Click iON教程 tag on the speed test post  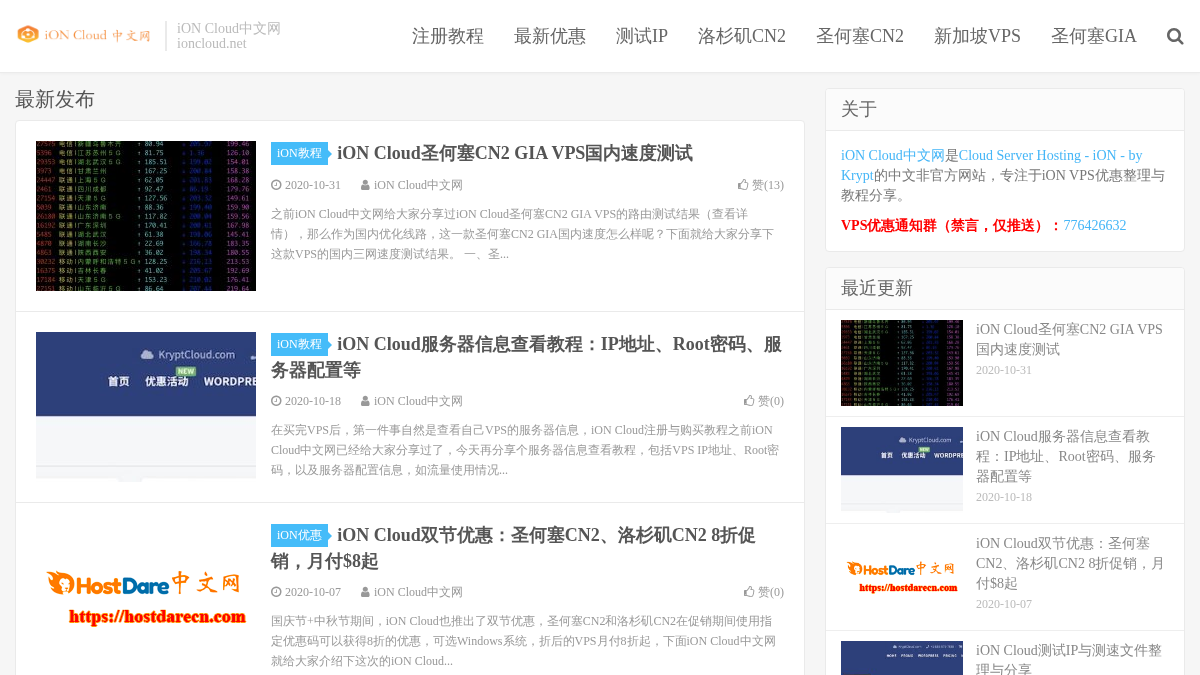tap(299, 153)
